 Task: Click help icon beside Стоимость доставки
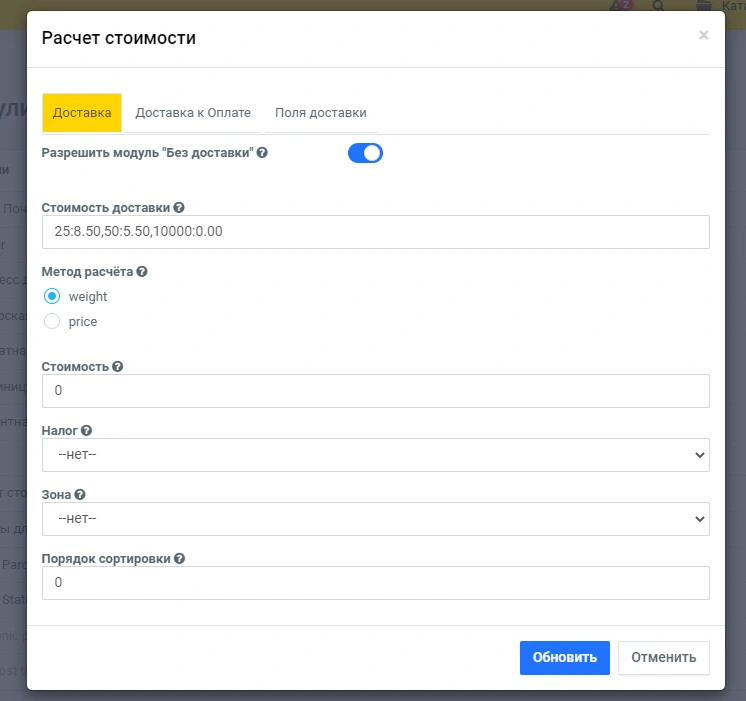click(x=179, y=207)
